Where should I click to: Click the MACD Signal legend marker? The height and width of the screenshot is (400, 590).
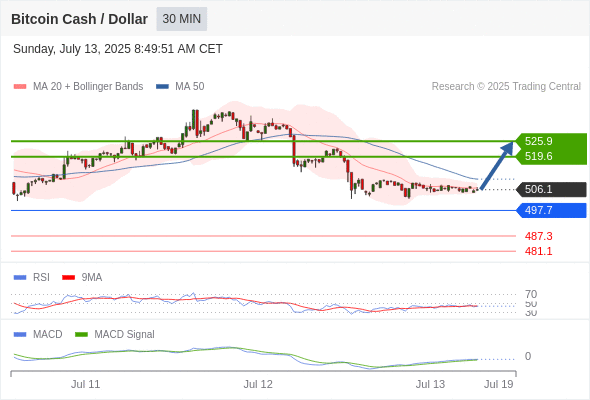pos(81,335)
